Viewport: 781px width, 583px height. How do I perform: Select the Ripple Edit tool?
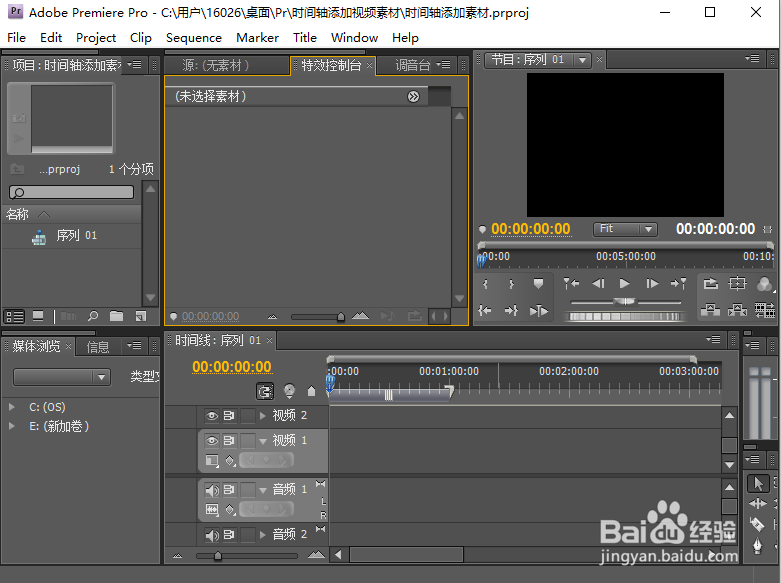coord(758,504)
